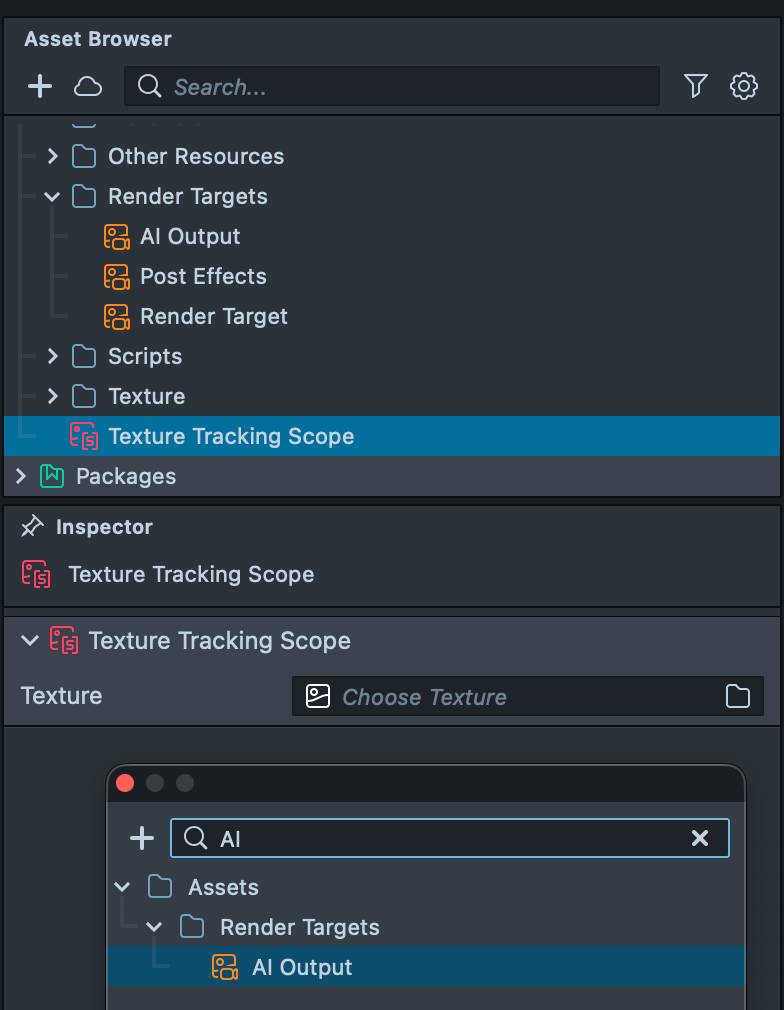This screenshot has height=1010, width=784.
Task: Click the folder icon in Texture field
Action: click(x=738, y=697)
